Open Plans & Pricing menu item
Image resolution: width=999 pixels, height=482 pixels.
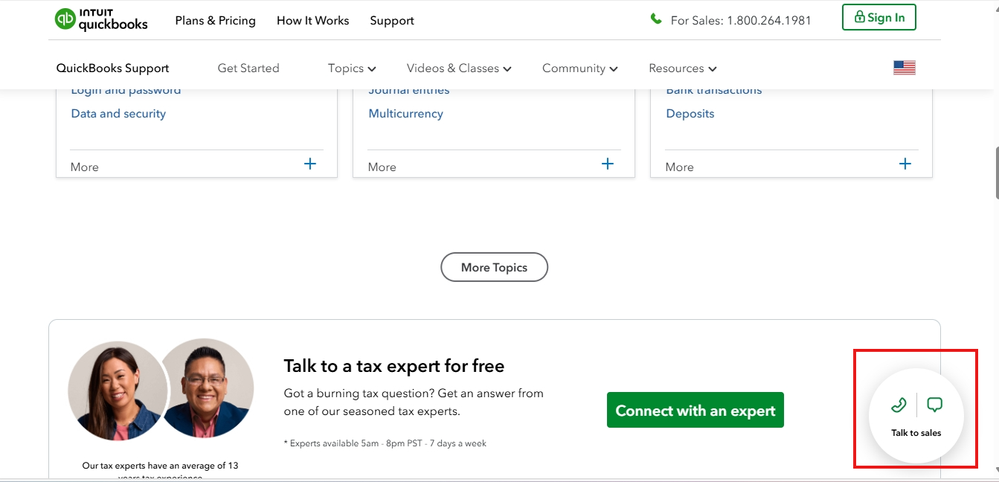[215, 20]
